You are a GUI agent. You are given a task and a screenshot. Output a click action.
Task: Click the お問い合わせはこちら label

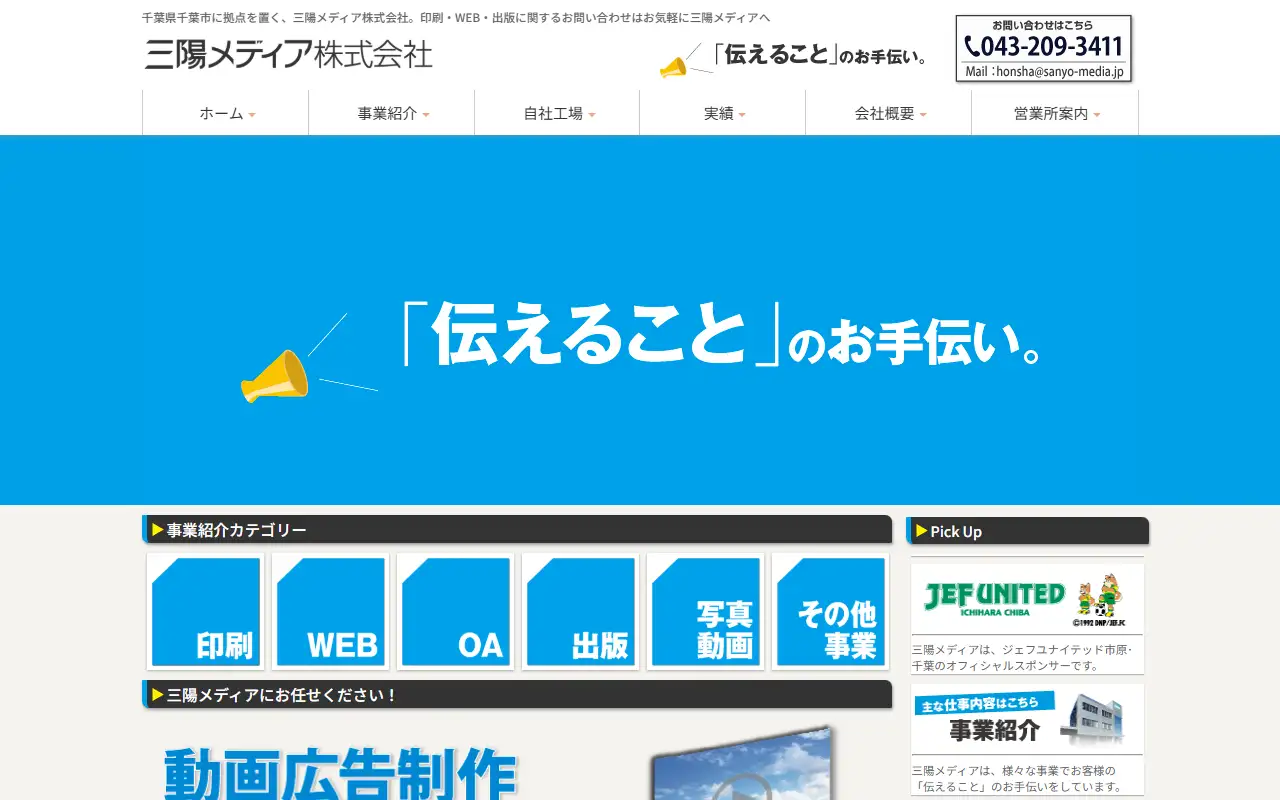pyautogui.click(x=1043, y=25)
